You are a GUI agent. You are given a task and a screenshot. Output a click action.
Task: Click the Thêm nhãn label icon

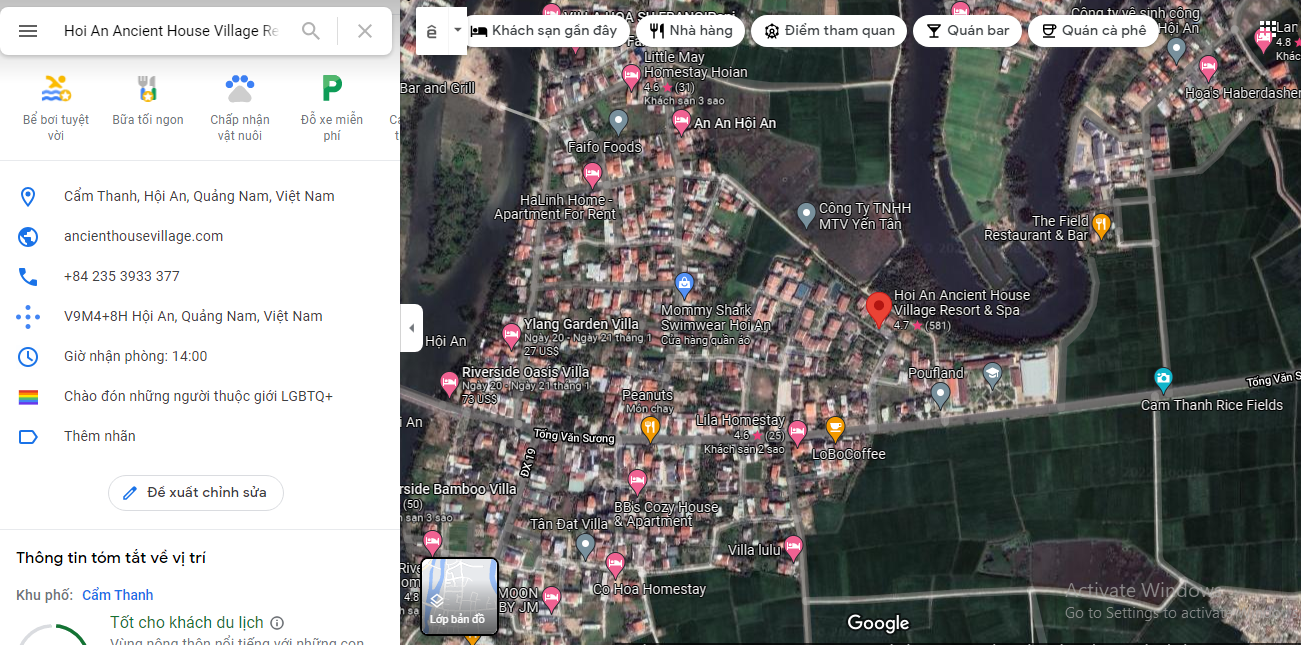coord(28,436)
